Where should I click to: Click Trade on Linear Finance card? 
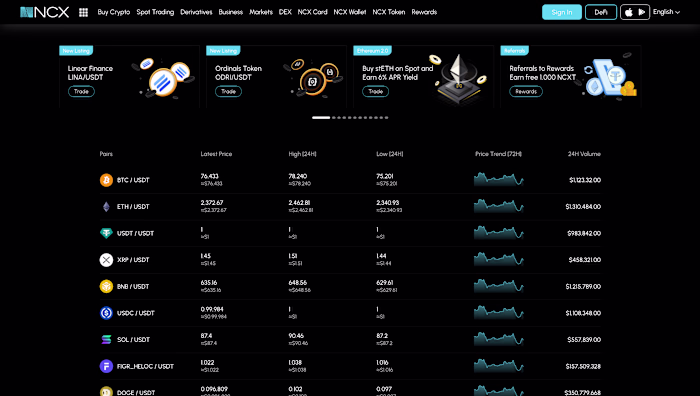coord(81,92)
